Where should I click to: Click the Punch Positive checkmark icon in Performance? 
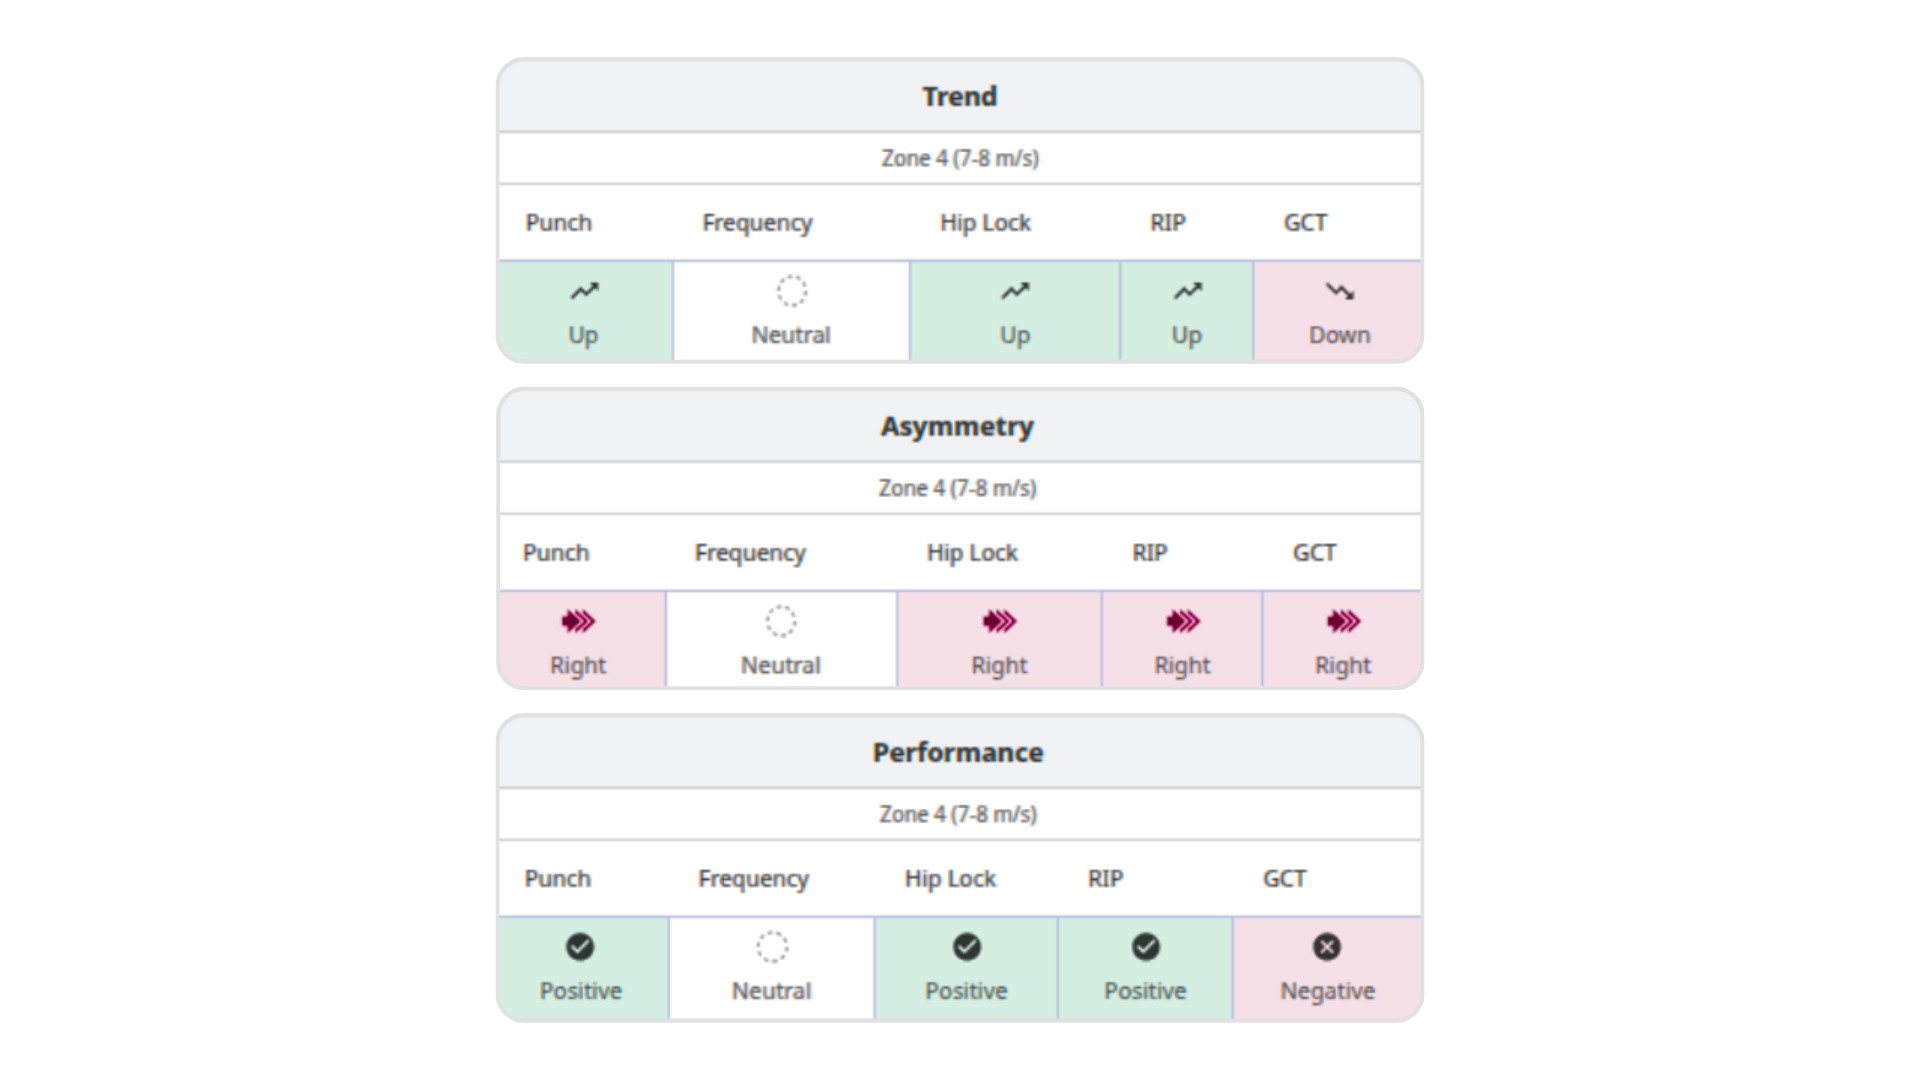coord(580,947)
